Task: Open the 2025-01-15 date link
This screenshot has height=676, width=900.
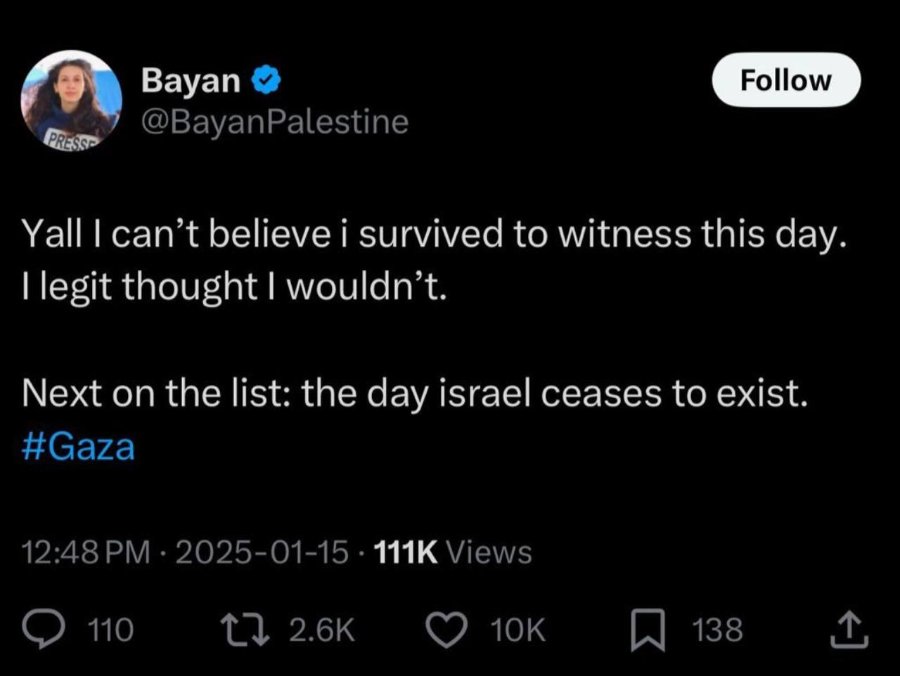Action: pos(262,552)
